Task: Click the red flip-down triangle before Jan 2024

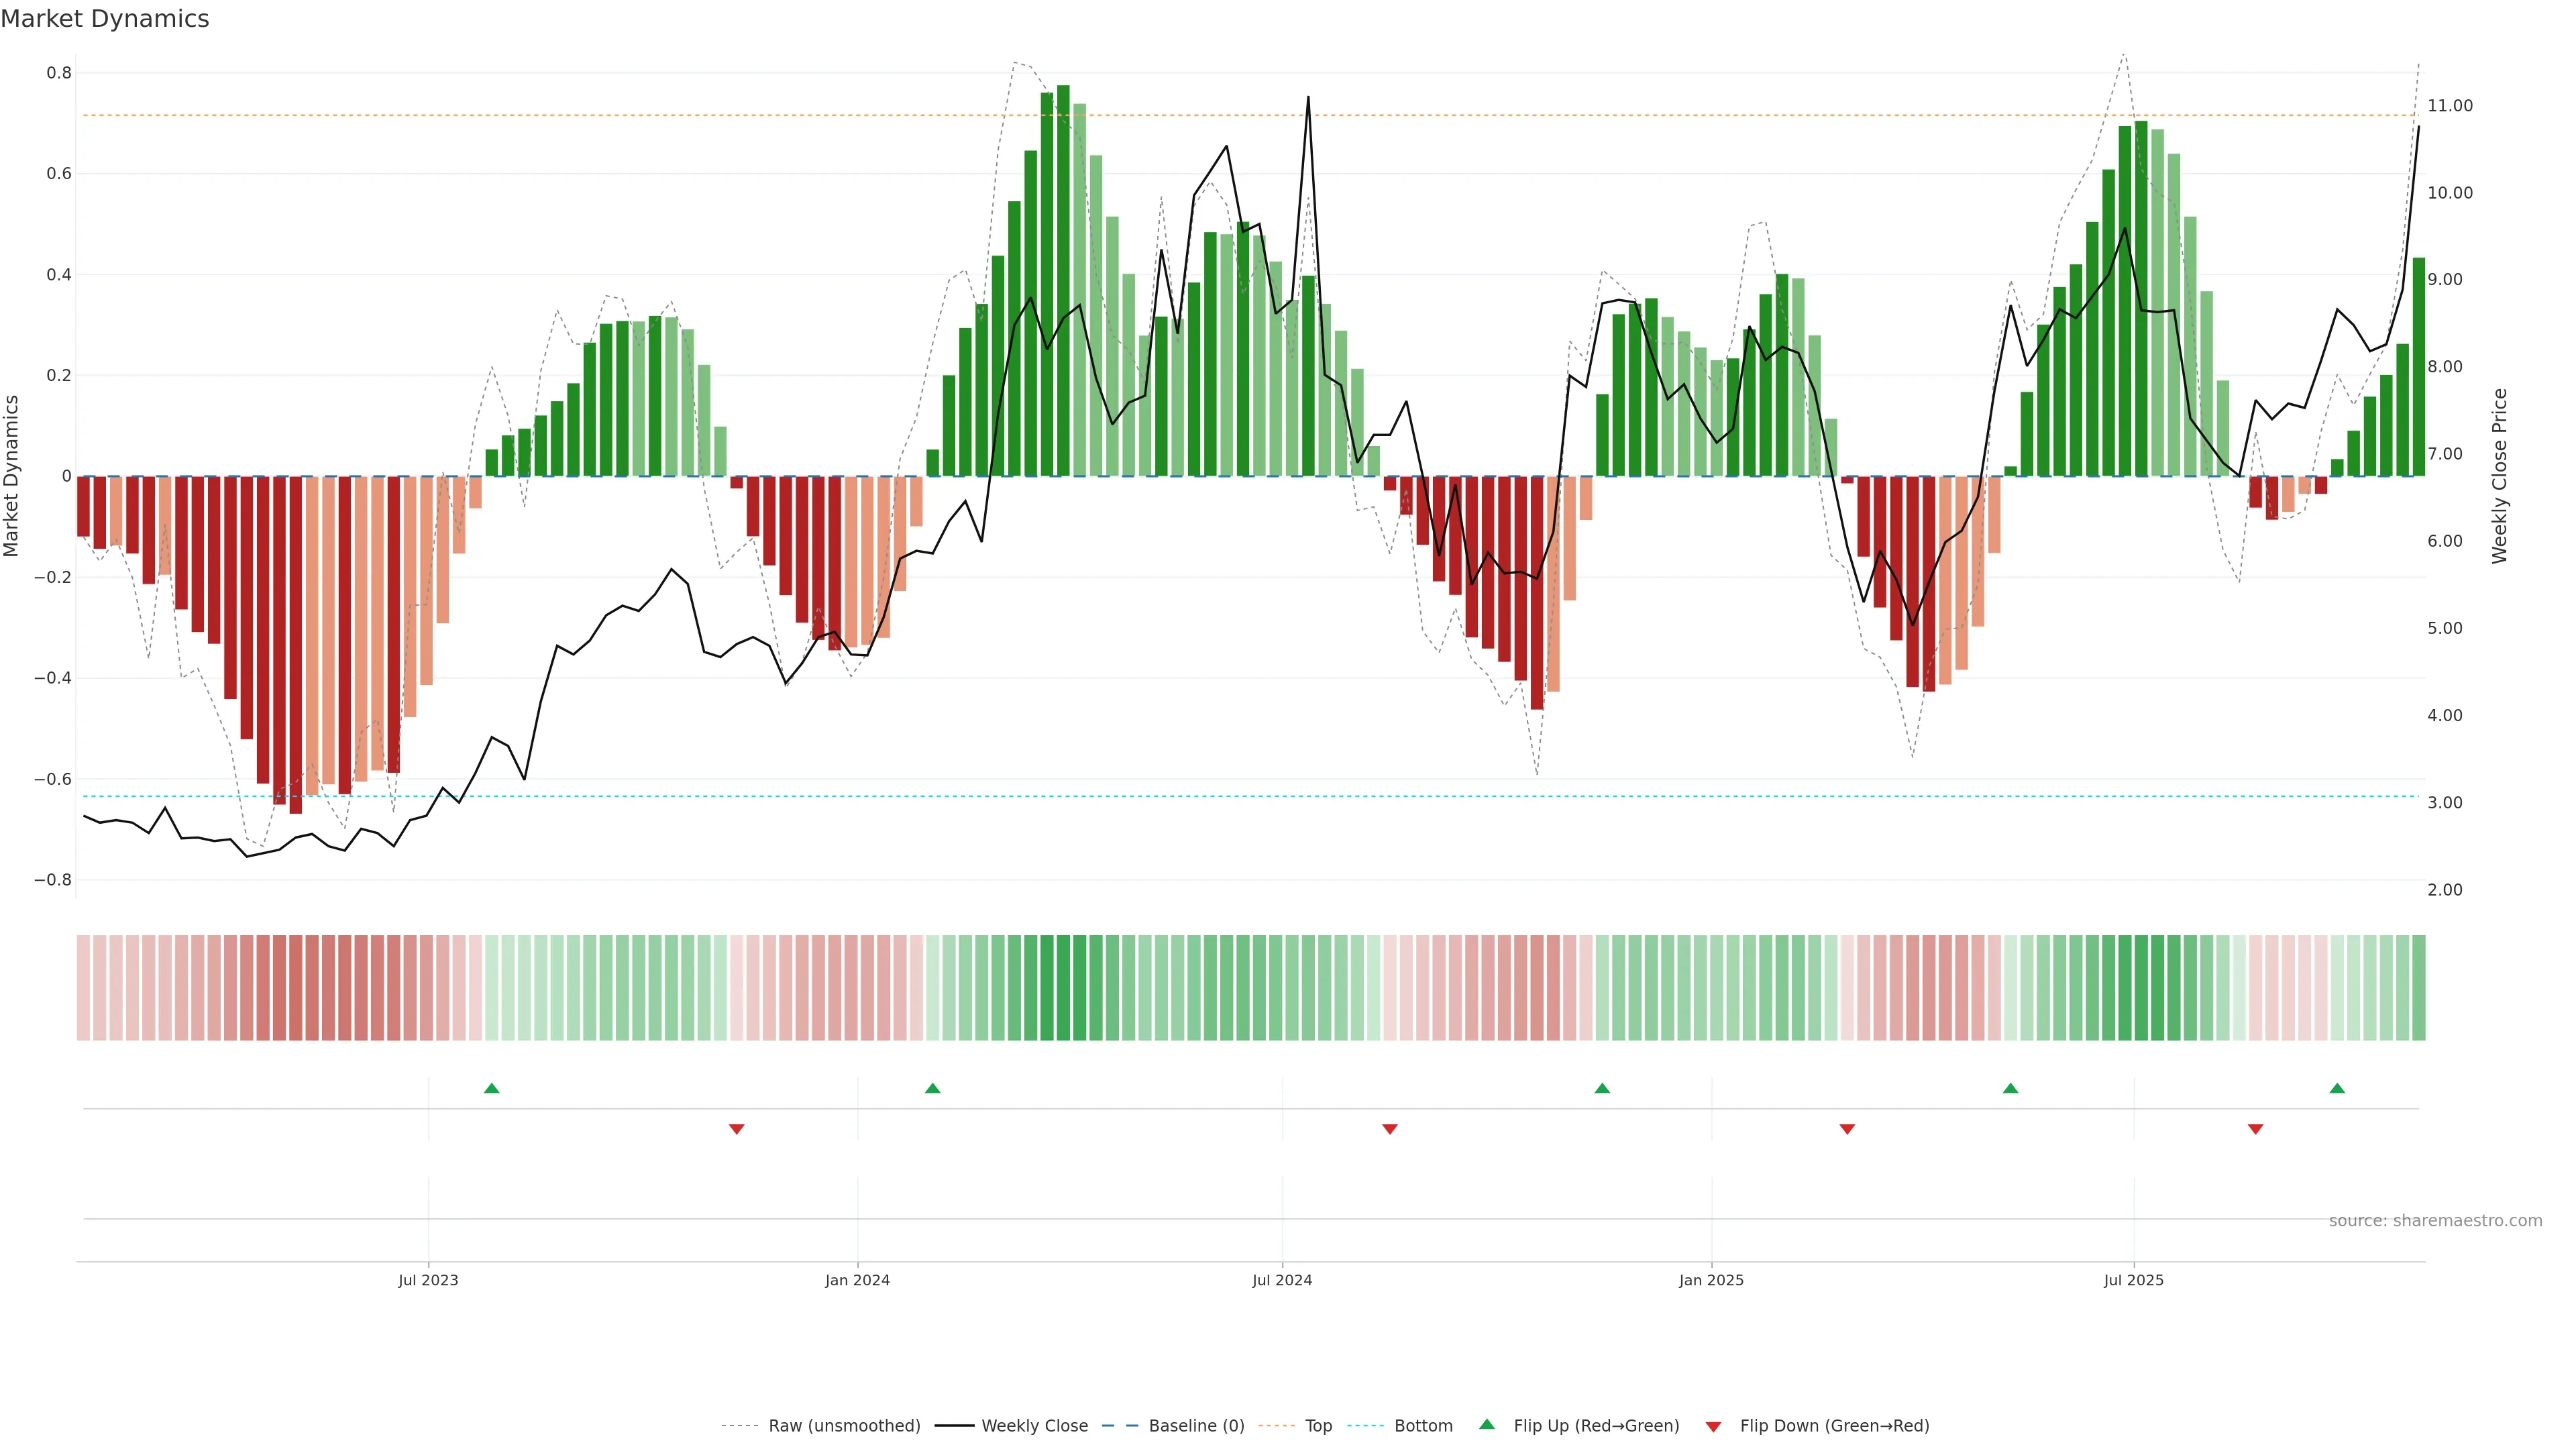Action: tap(737, 1129)
